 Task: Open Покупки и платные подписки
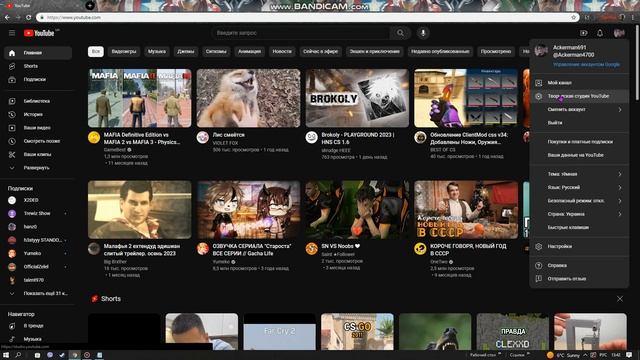pos(579,142)
